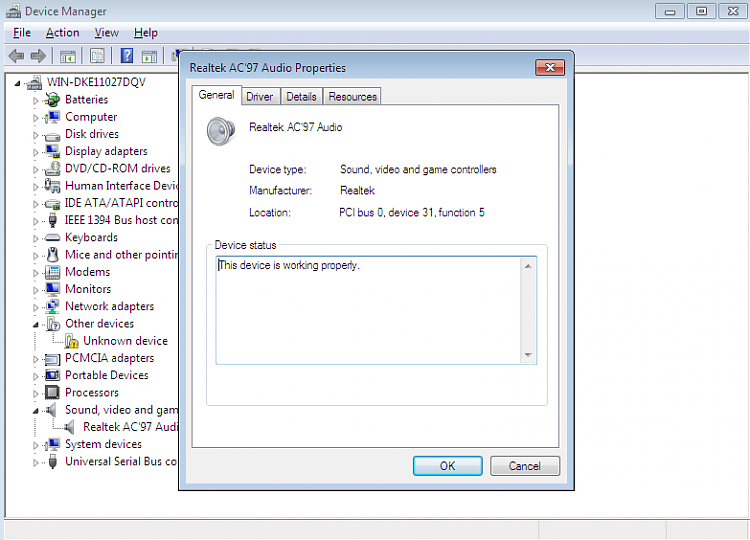
Task: Select the Computer category icon
Action: 52,117
